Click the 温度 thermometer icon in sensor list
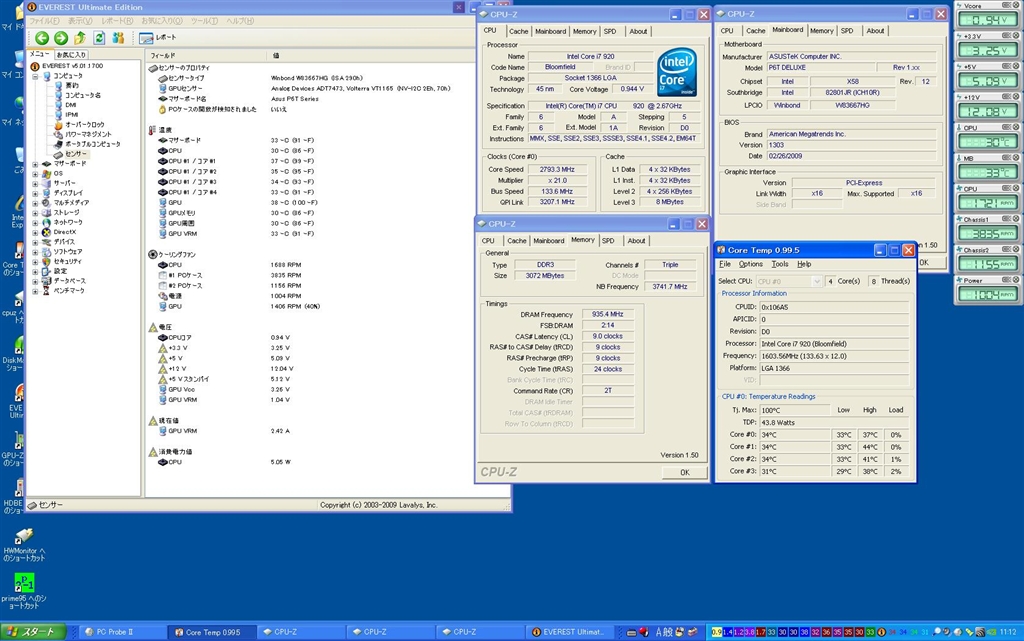Viewport: 1024px width, 641px height. 152,130
